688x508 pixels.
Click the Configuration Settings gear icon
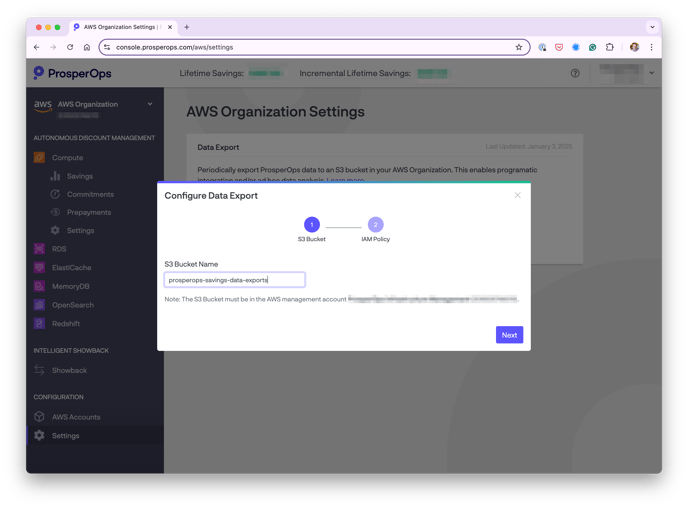tap(39, 435)
